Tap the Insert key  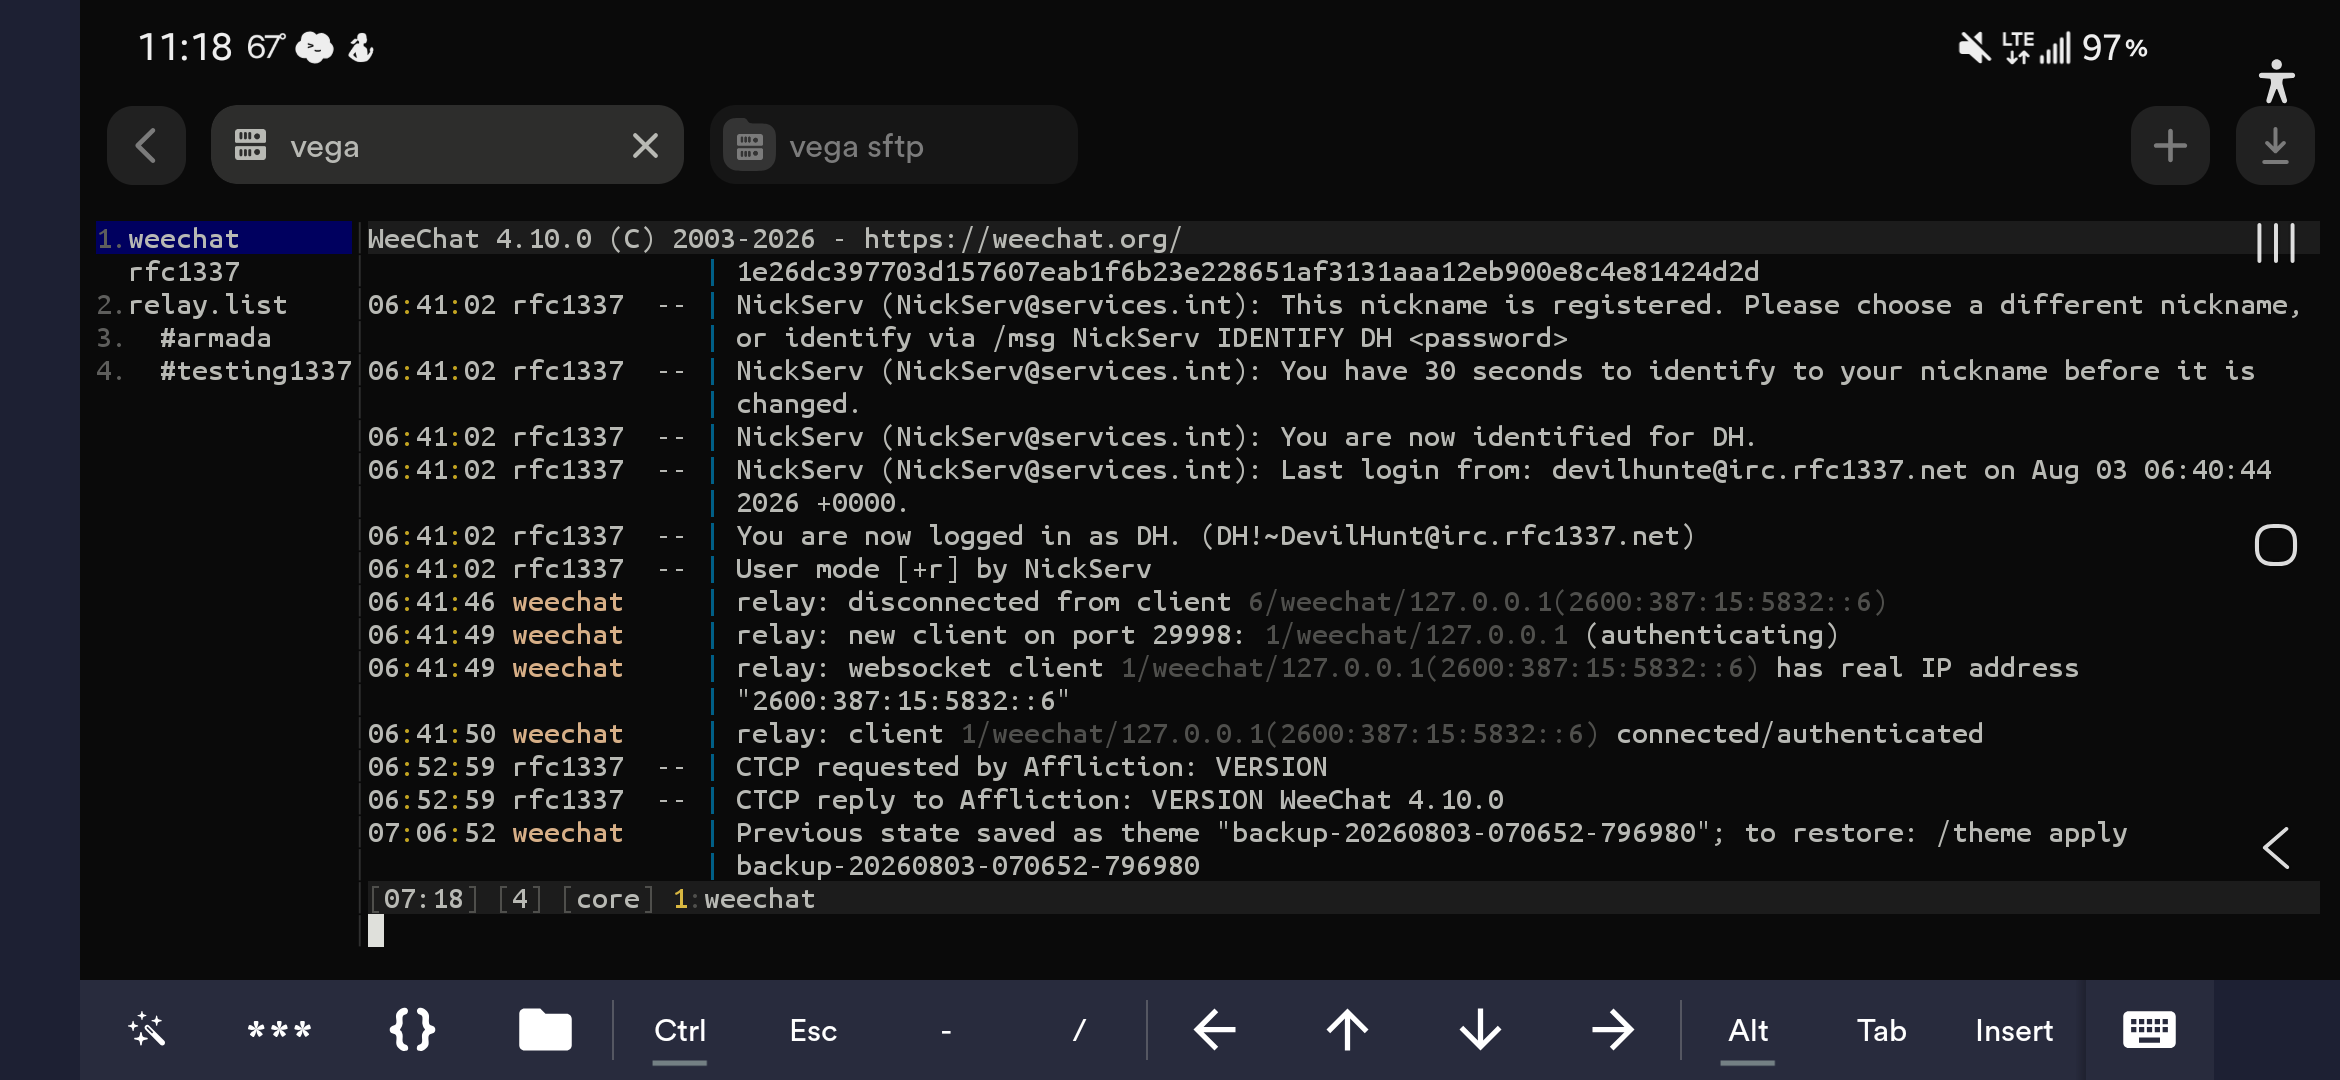pyautogui.click(x=2014, y=1030)
